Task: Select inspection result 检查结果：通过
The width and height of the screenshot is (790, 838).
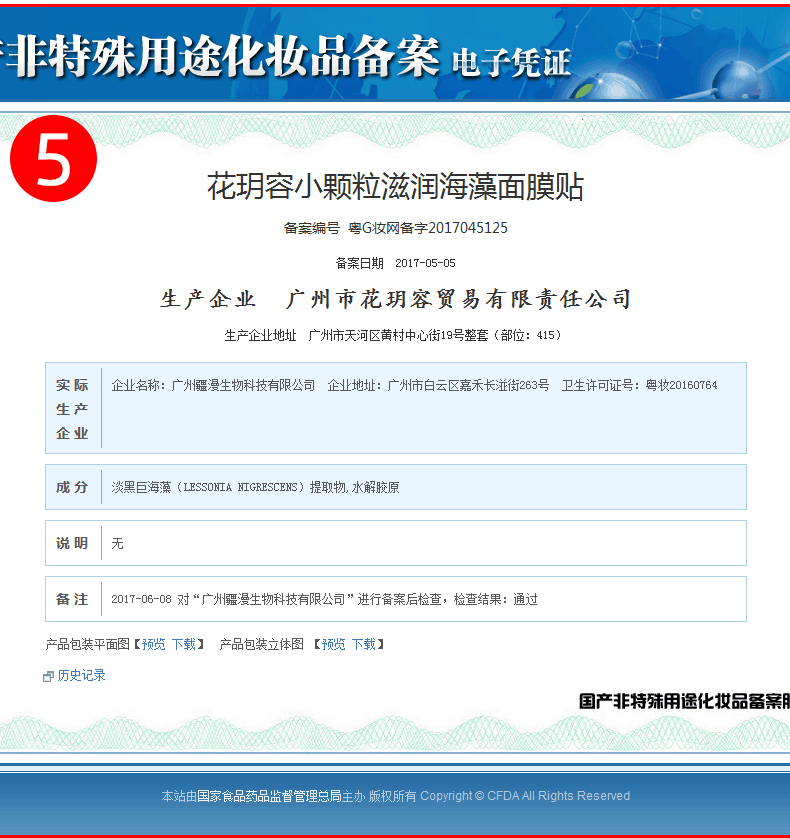Action: 495,599
